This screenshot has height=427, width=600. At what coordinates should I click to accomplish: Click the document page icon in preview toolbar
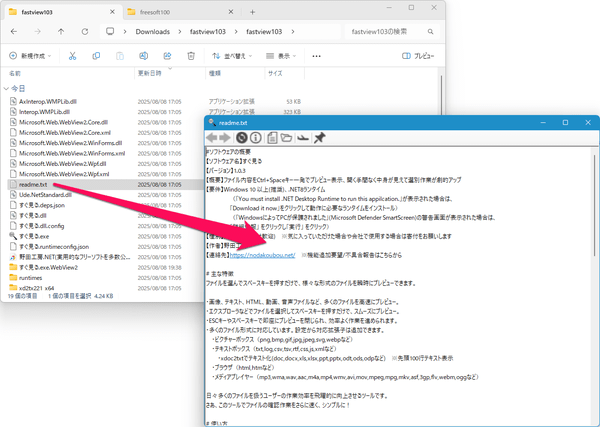click(x=272, y=138)
